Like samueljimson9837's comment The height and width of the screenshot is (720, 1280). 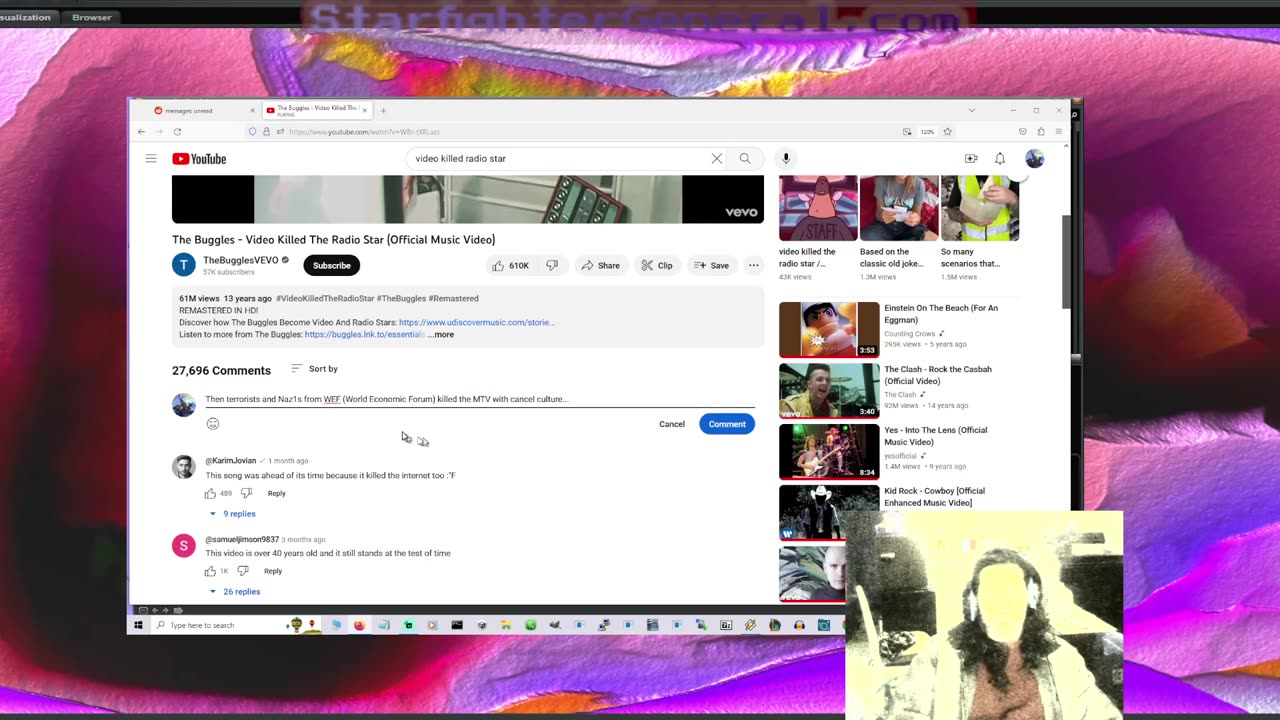[210, 571]
